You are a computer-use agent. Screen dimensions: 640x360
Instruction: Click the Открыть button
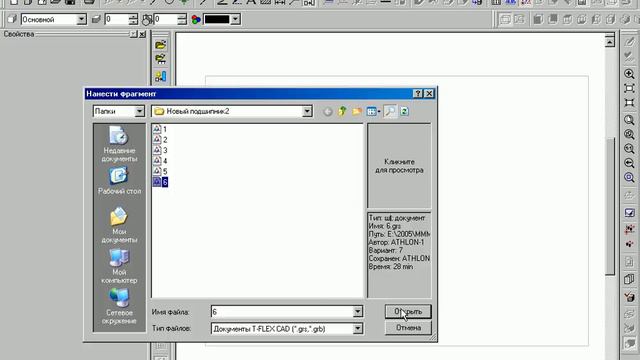(x=408, y=311)
